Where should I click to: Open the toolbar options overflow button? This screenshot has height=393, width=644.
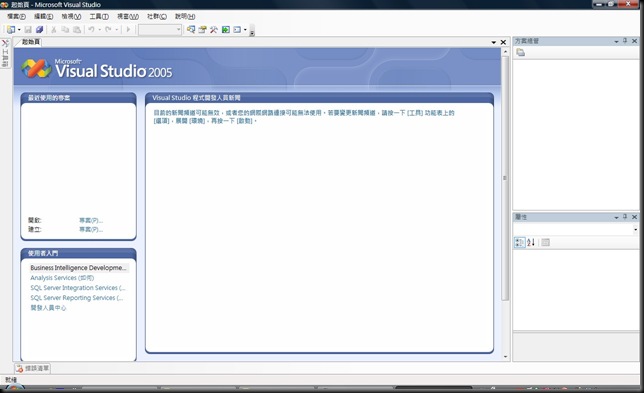click(x=252, y=31)
